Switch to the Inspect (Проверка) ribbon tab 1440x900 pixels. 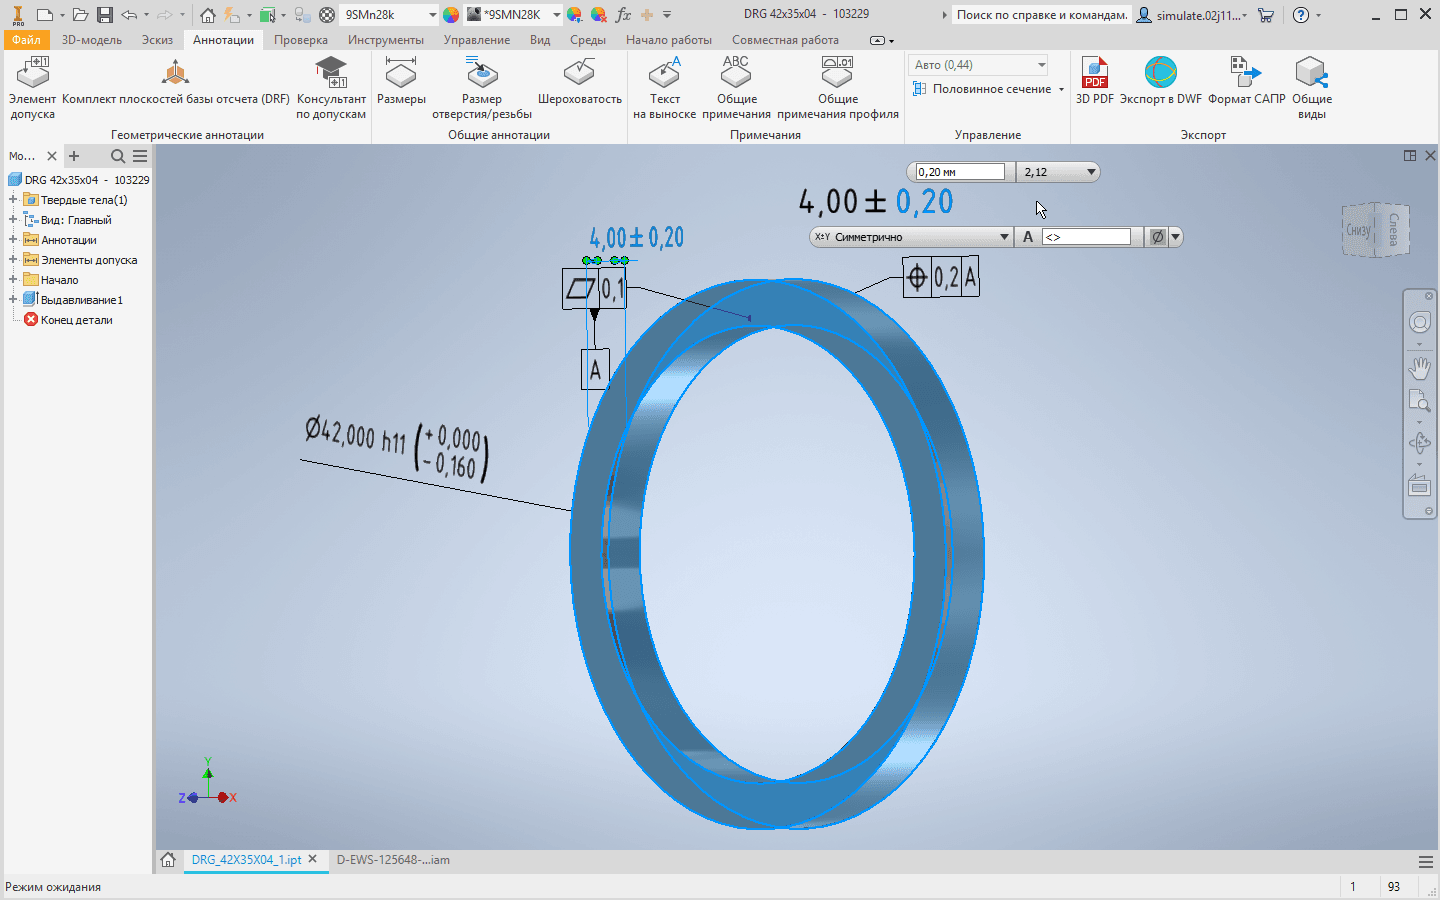coord(301,40)
